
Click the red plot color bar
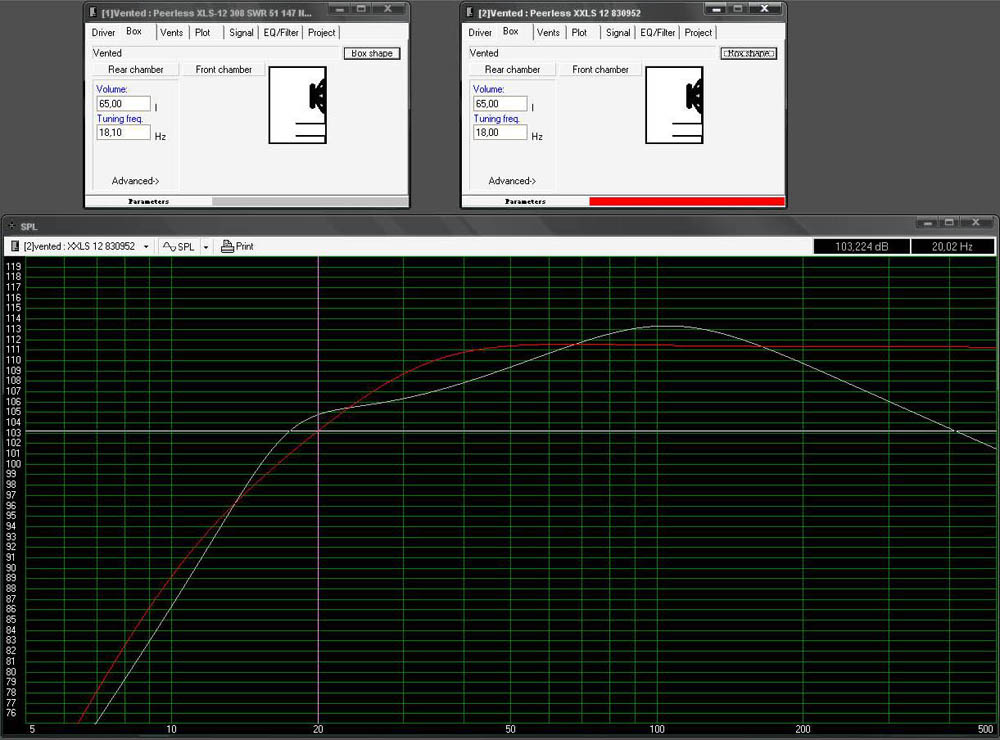point(686,201)
